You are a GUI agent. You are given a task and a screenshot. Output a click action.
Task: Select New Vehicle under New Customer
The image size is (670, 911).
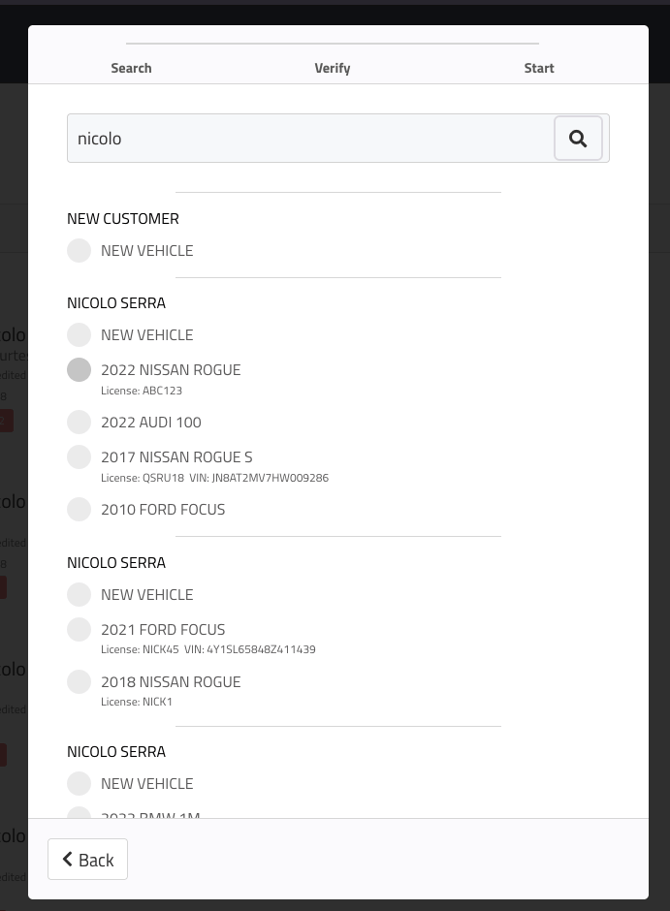tap(79, 251)
